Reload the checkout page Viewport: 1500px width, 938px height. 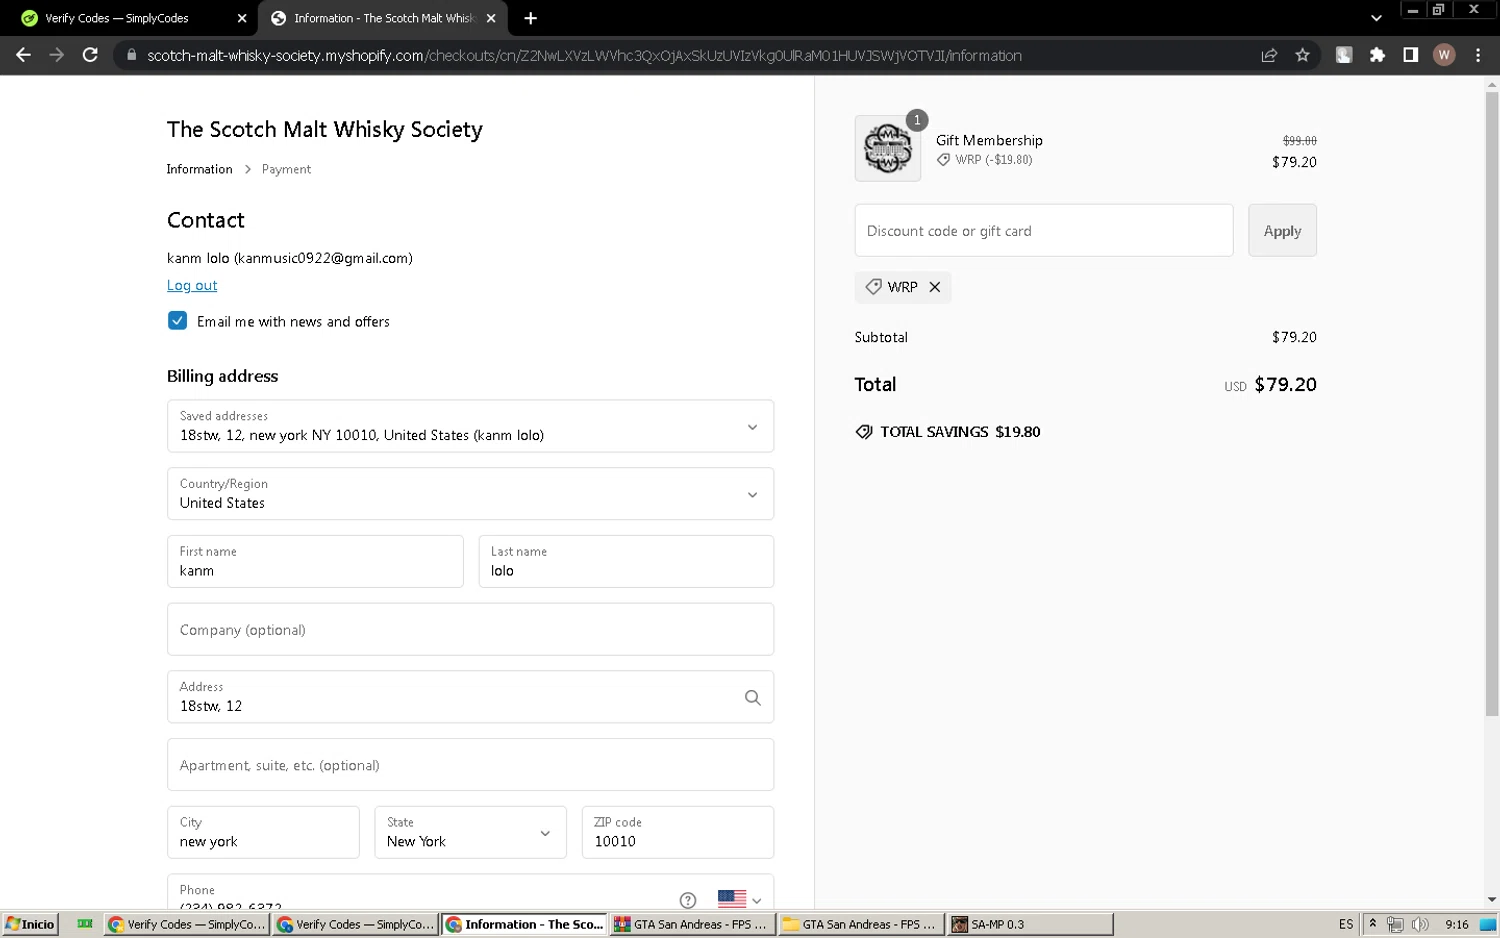click(90, 55)
